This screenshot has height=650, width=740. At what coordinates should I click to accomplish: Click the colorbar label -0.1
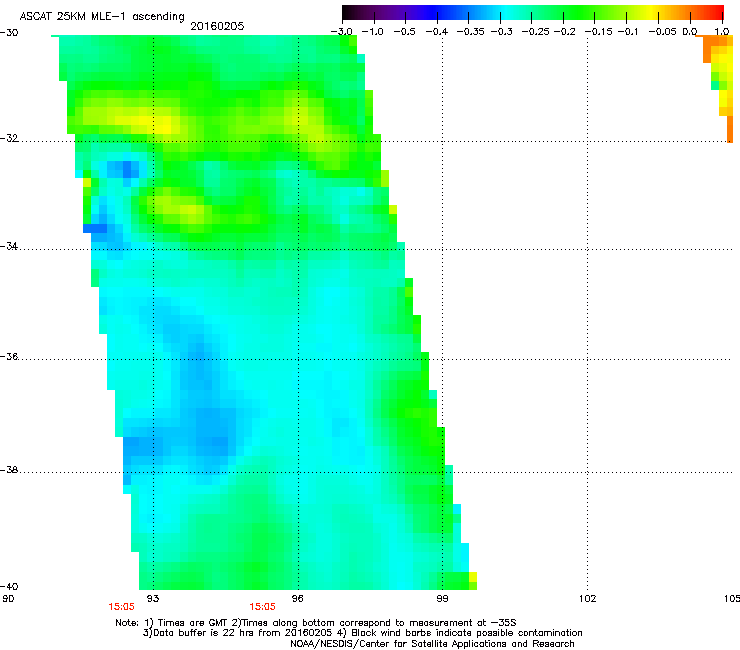[628, 32]
